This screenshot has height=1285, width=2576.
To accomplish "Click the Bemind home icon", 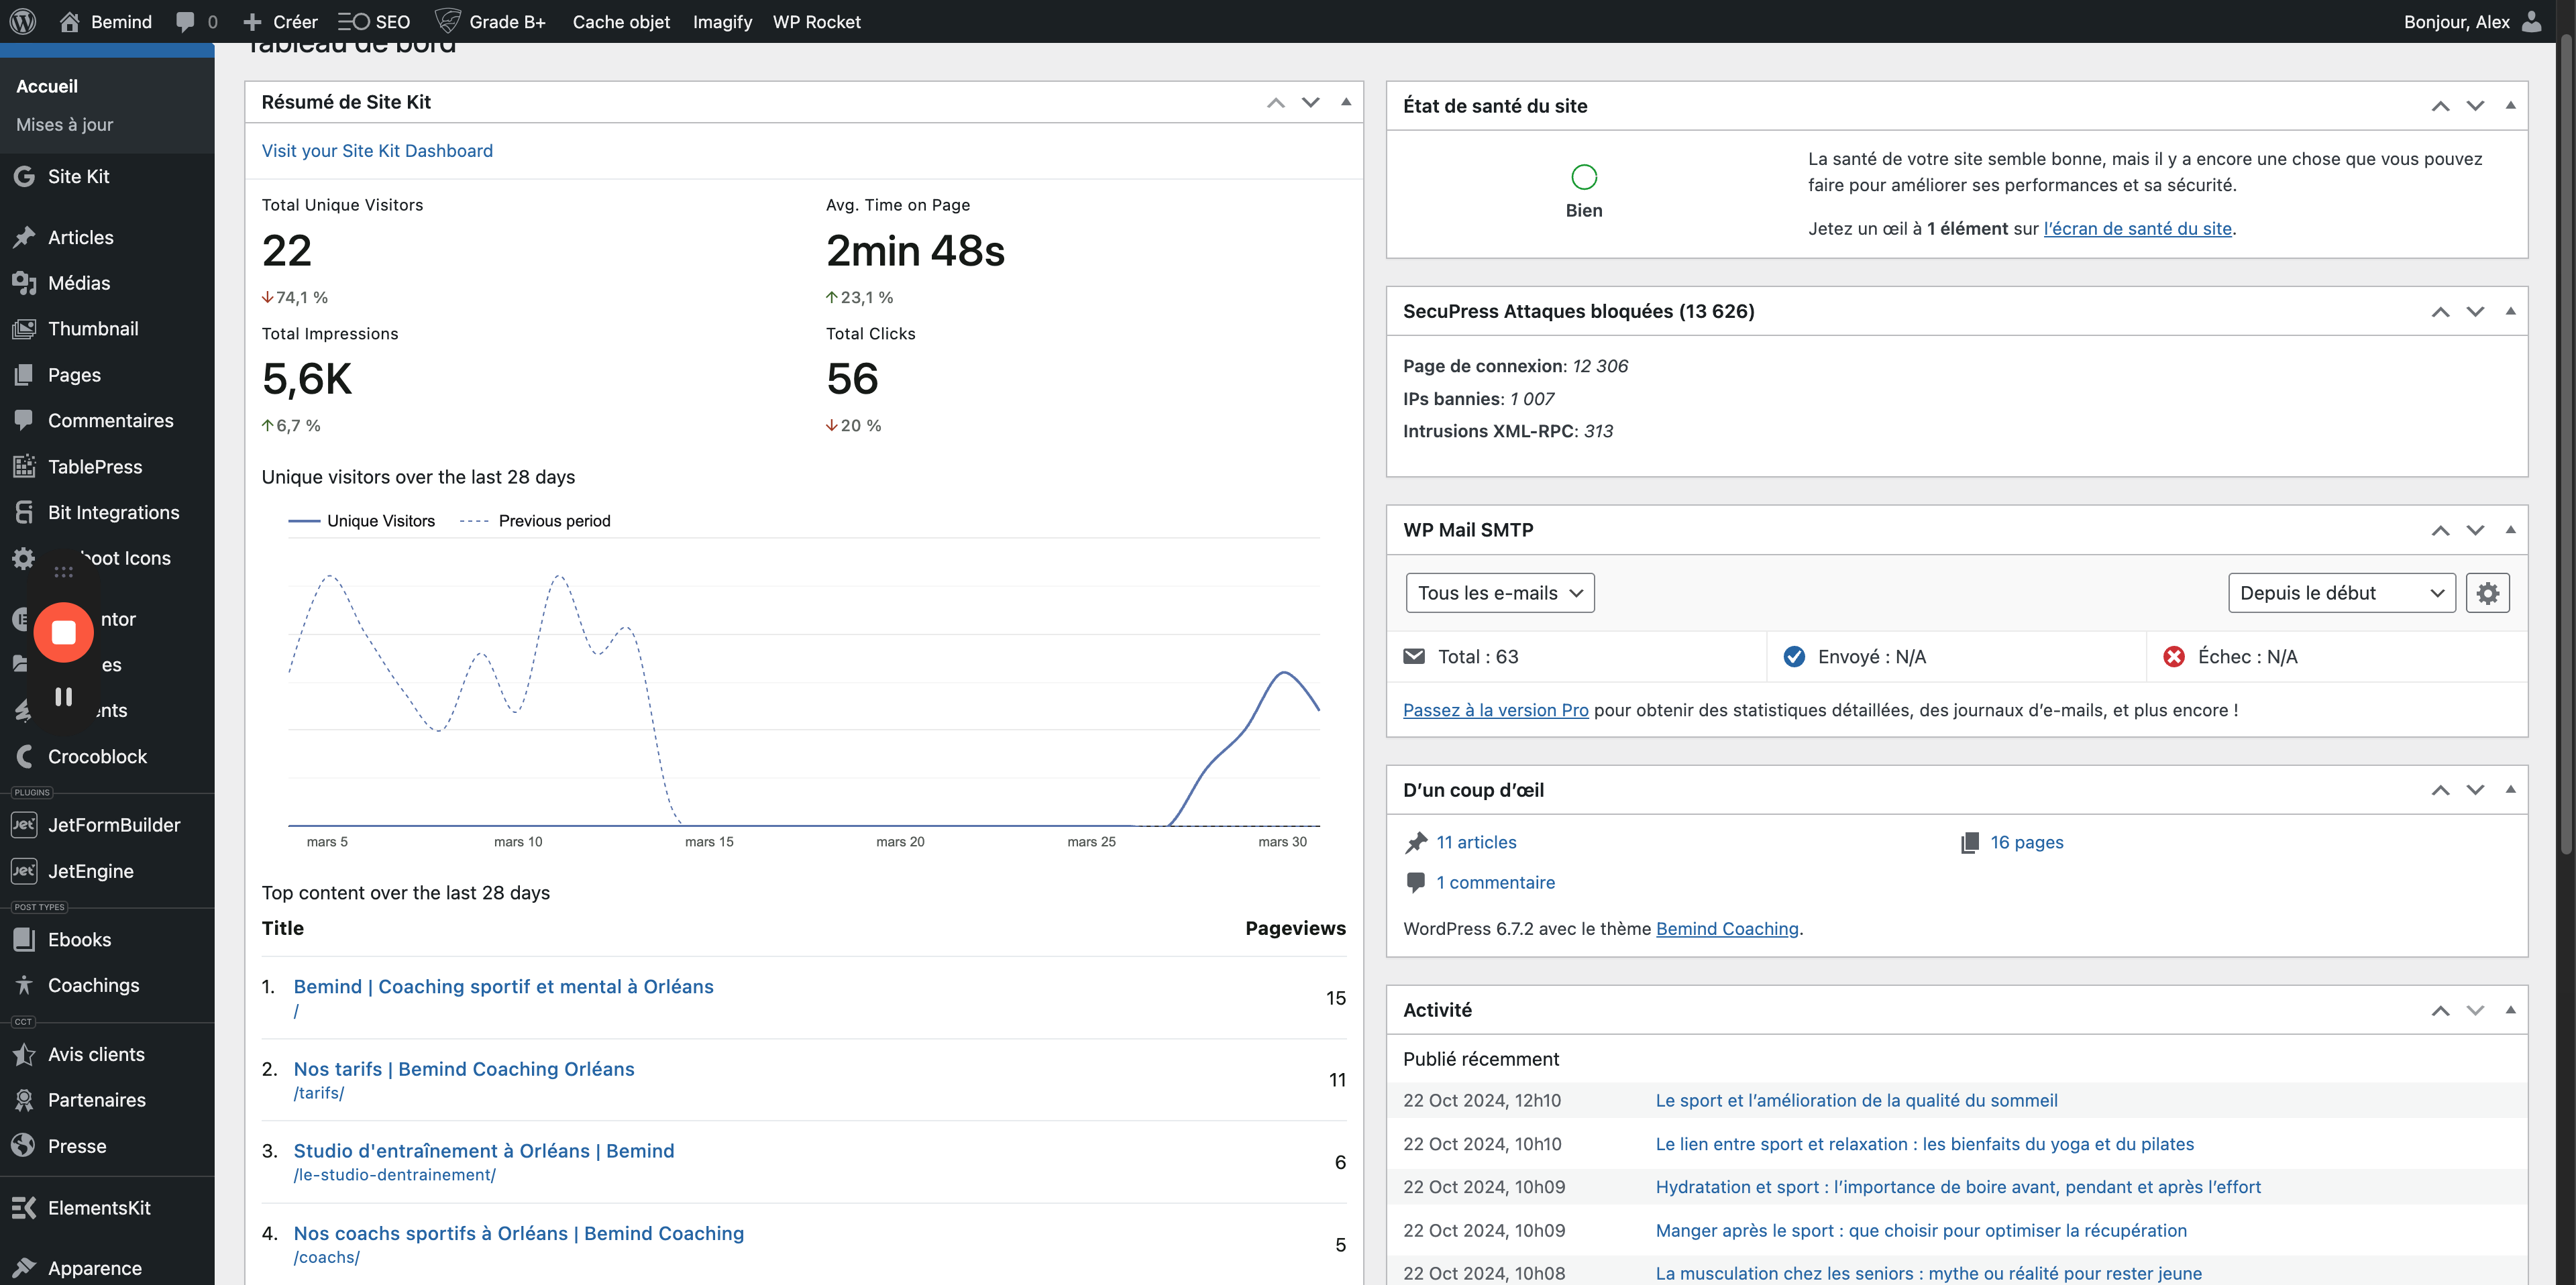I will pyautogui.click(x=69, y=21).
